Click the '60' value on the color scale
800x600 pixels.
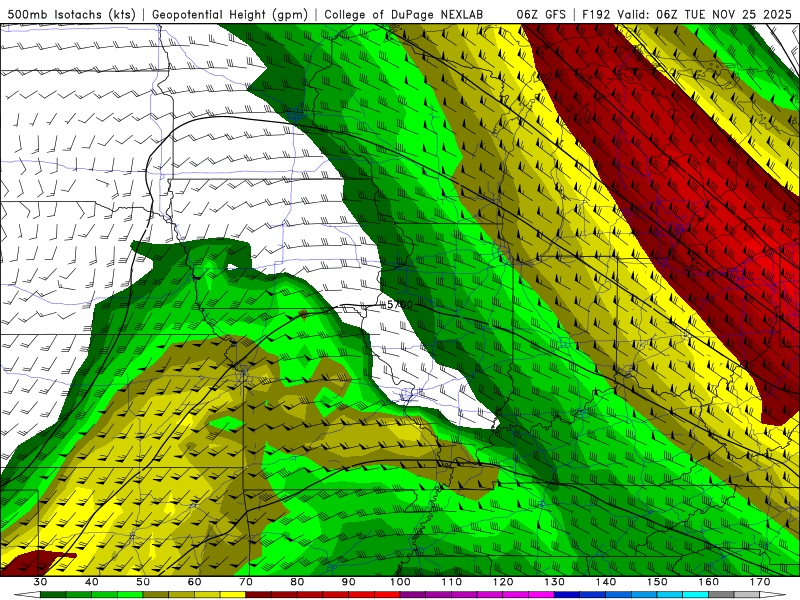pos(194,582)
